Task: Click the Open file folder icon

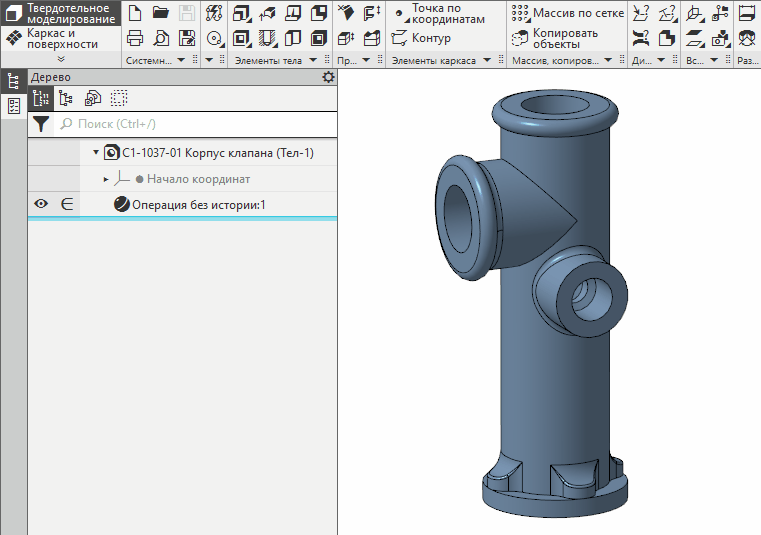Action: tap(160, 13)
